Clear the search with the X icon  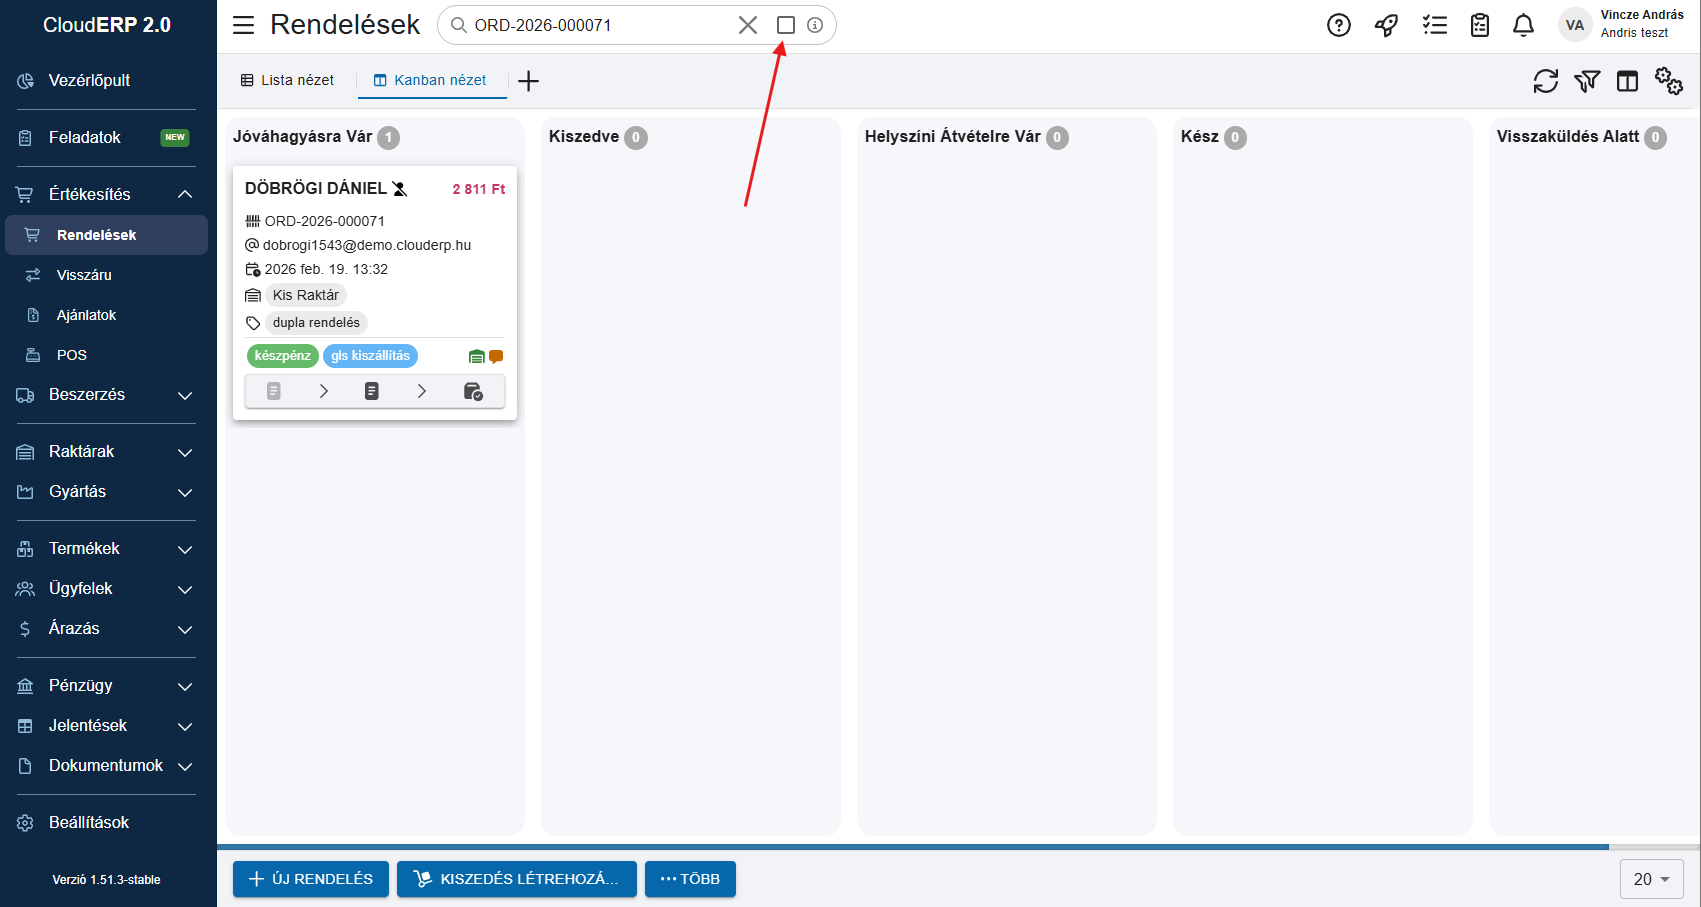pyautogui.click(x=747, y=25)
